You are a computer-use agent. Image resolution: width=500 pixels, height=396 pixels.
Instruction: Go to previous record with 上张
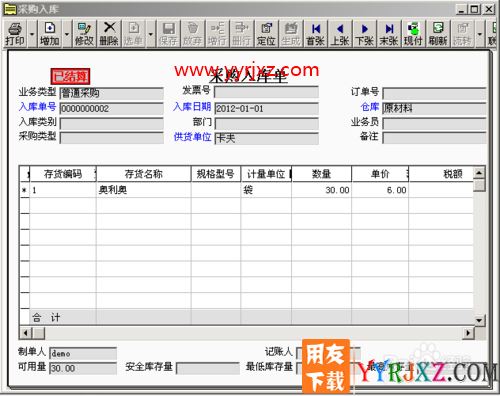pyautogui.click(x=340, y=34)
